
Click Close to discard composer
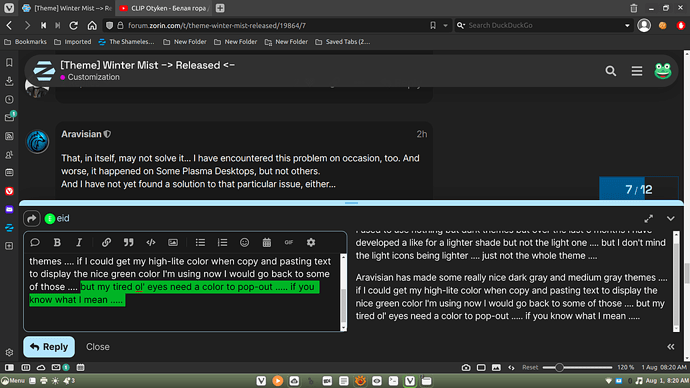point(98,347)
